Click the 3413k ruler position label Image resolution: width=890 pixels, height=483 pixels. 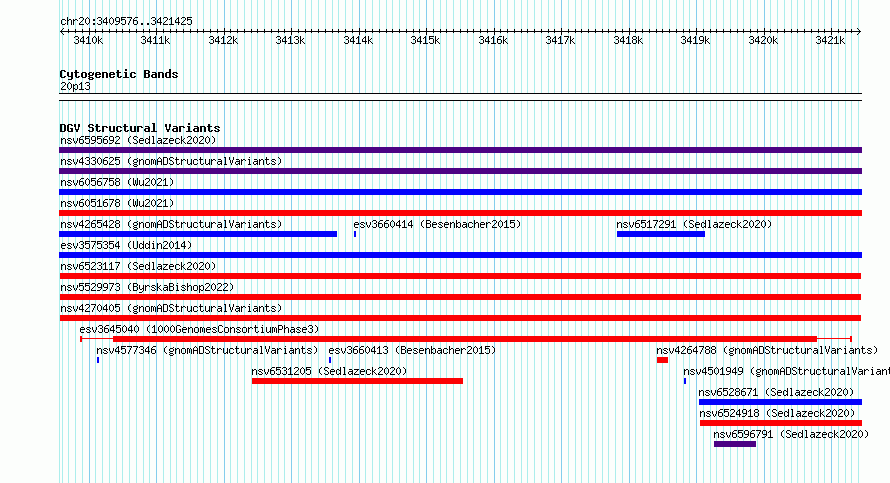pos(291,40)
